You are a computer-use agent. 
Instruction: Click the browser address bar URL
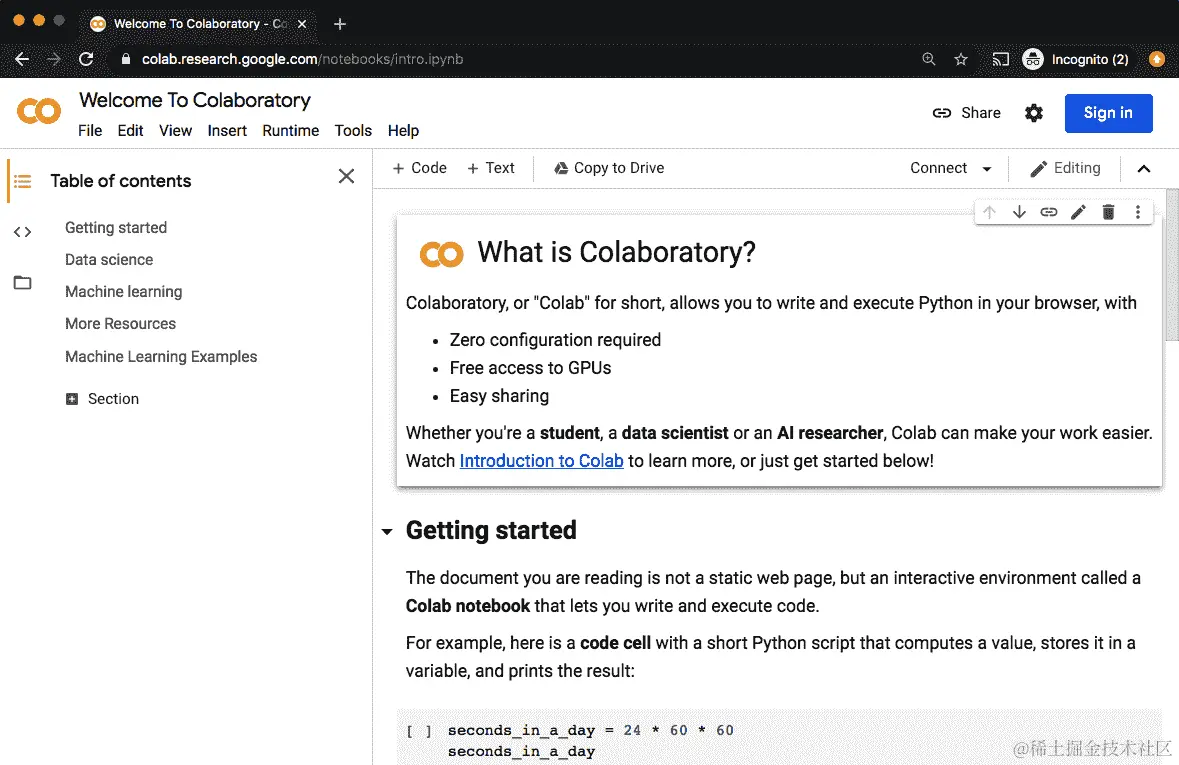302,59
